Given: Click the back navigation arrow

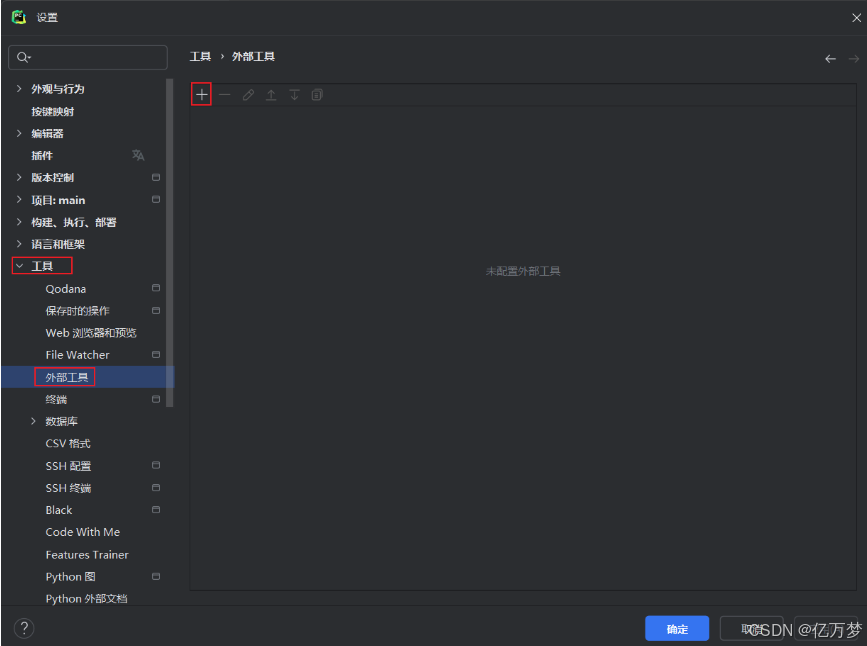Looking at the screenshot, I should pos(830,58).
